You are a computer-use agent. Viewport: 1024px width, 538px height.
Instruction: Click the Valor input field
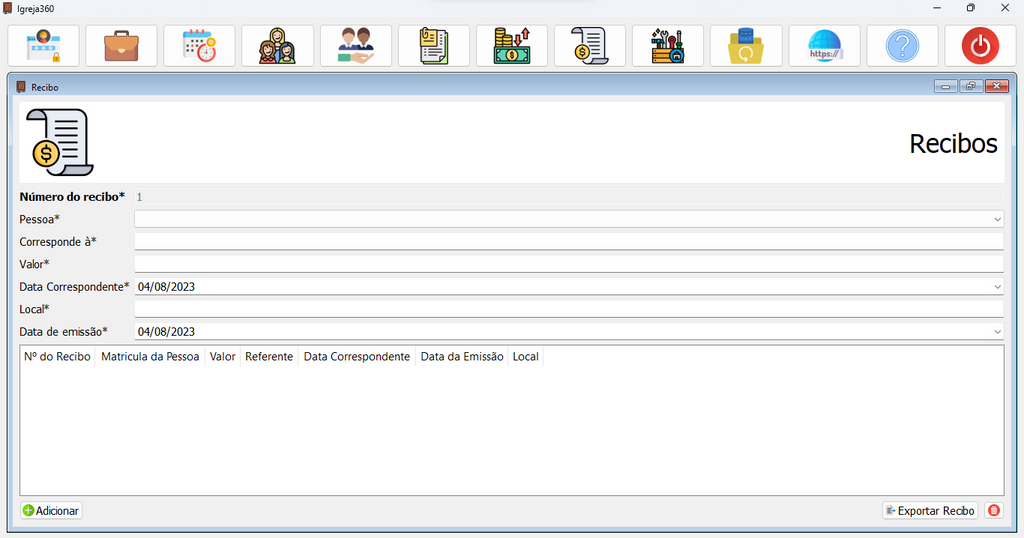pyautogui.click(x=569, y=264)
